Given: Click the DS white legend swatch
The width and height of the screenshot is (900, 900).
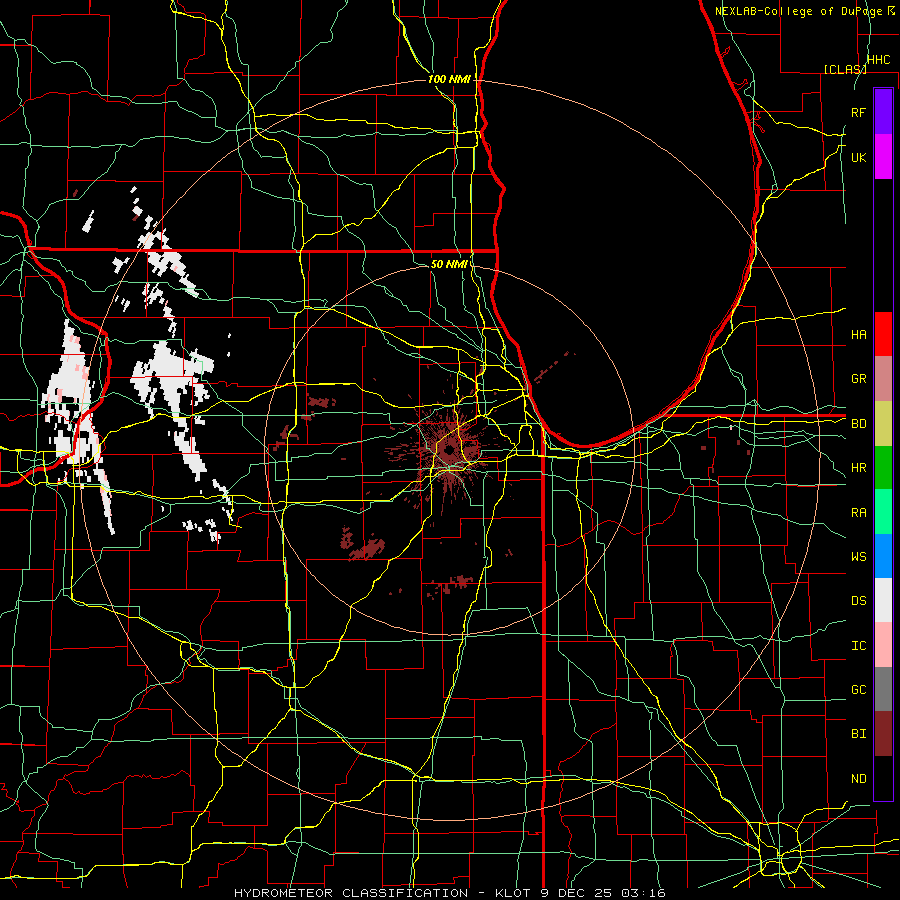Looking at the screenshot, I should pos(883,600).
